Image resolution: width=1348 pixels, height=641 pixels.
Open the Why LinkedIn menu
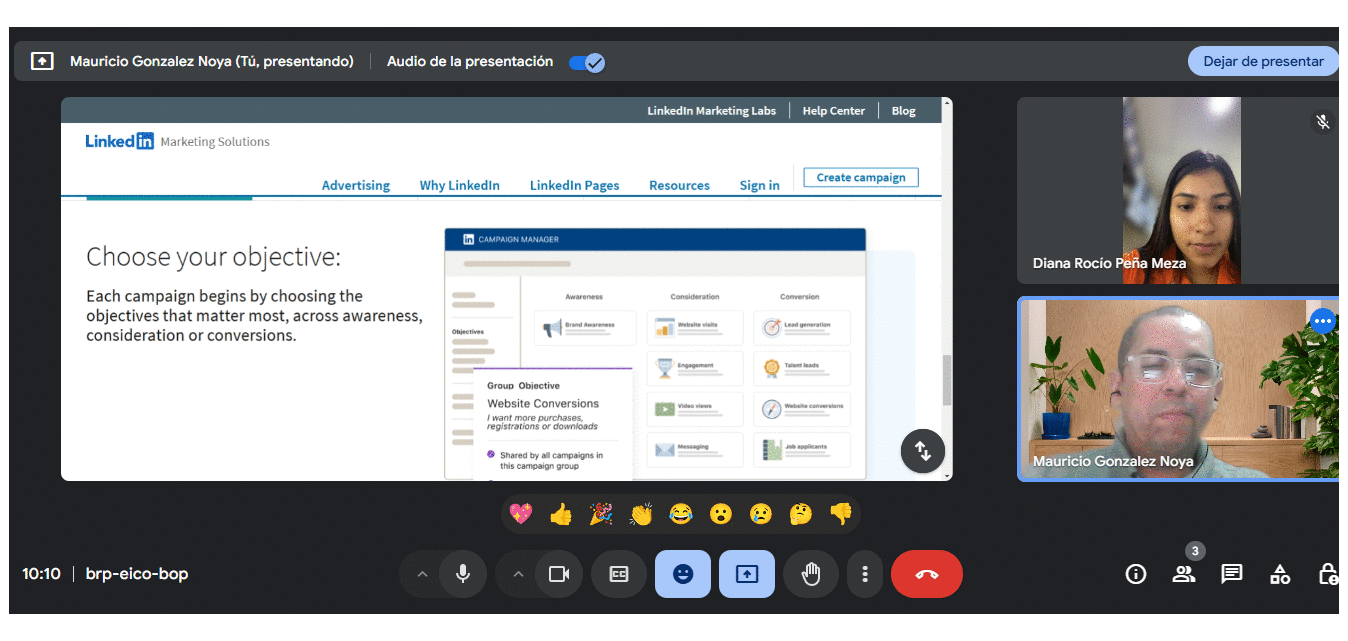coord(459,185)
